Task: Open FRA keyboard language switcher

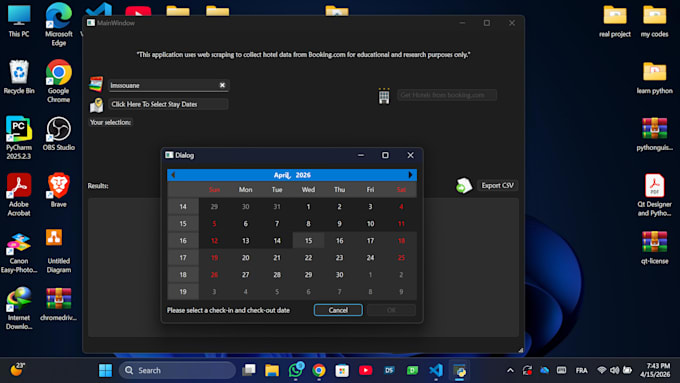Action: coord(582,370)
